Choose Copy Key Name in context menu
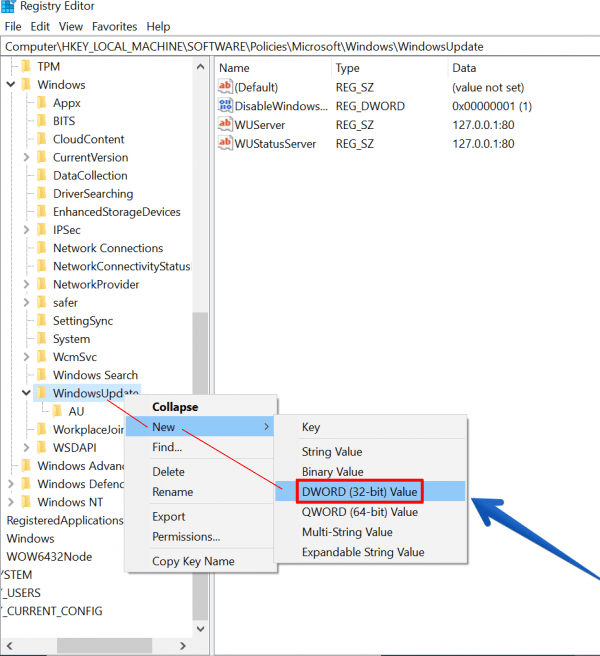The image size is (600, 656). click(x=201, y=561)
